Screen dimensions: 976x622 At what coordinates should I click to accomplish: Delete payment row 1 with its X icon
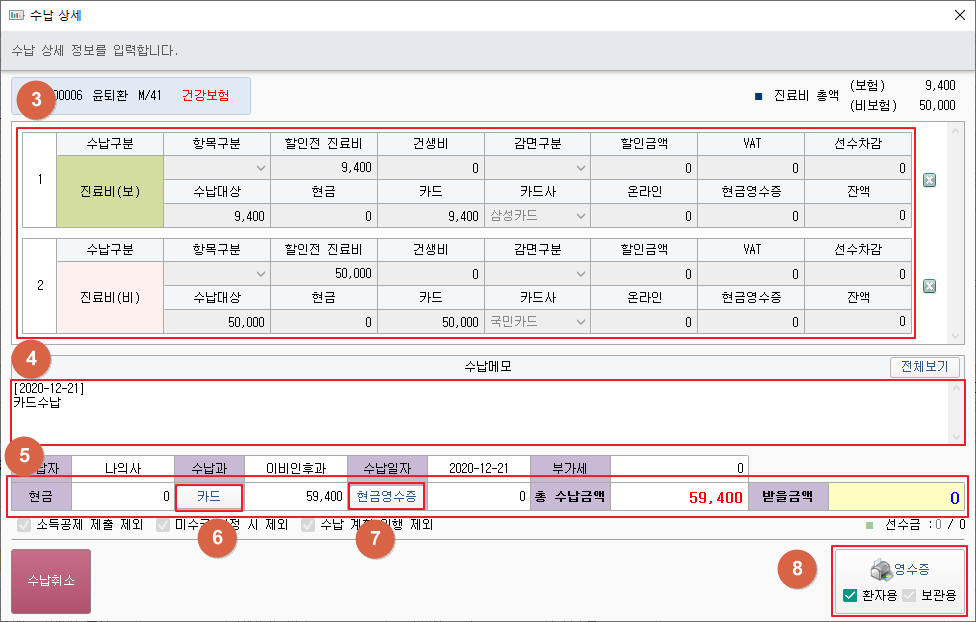(x=929, y=181)
